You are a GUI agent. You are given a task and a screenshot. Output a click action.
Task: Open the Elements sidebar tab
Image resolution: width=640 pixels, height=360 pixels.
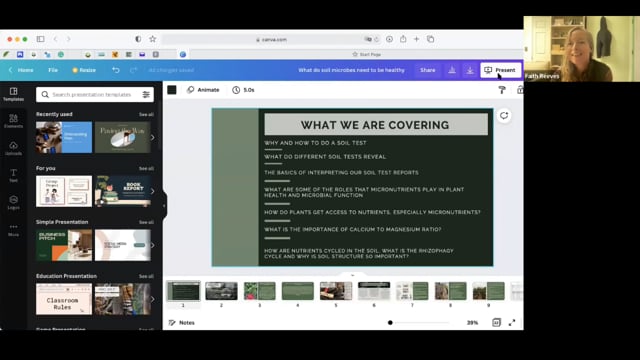coord(13,121)
